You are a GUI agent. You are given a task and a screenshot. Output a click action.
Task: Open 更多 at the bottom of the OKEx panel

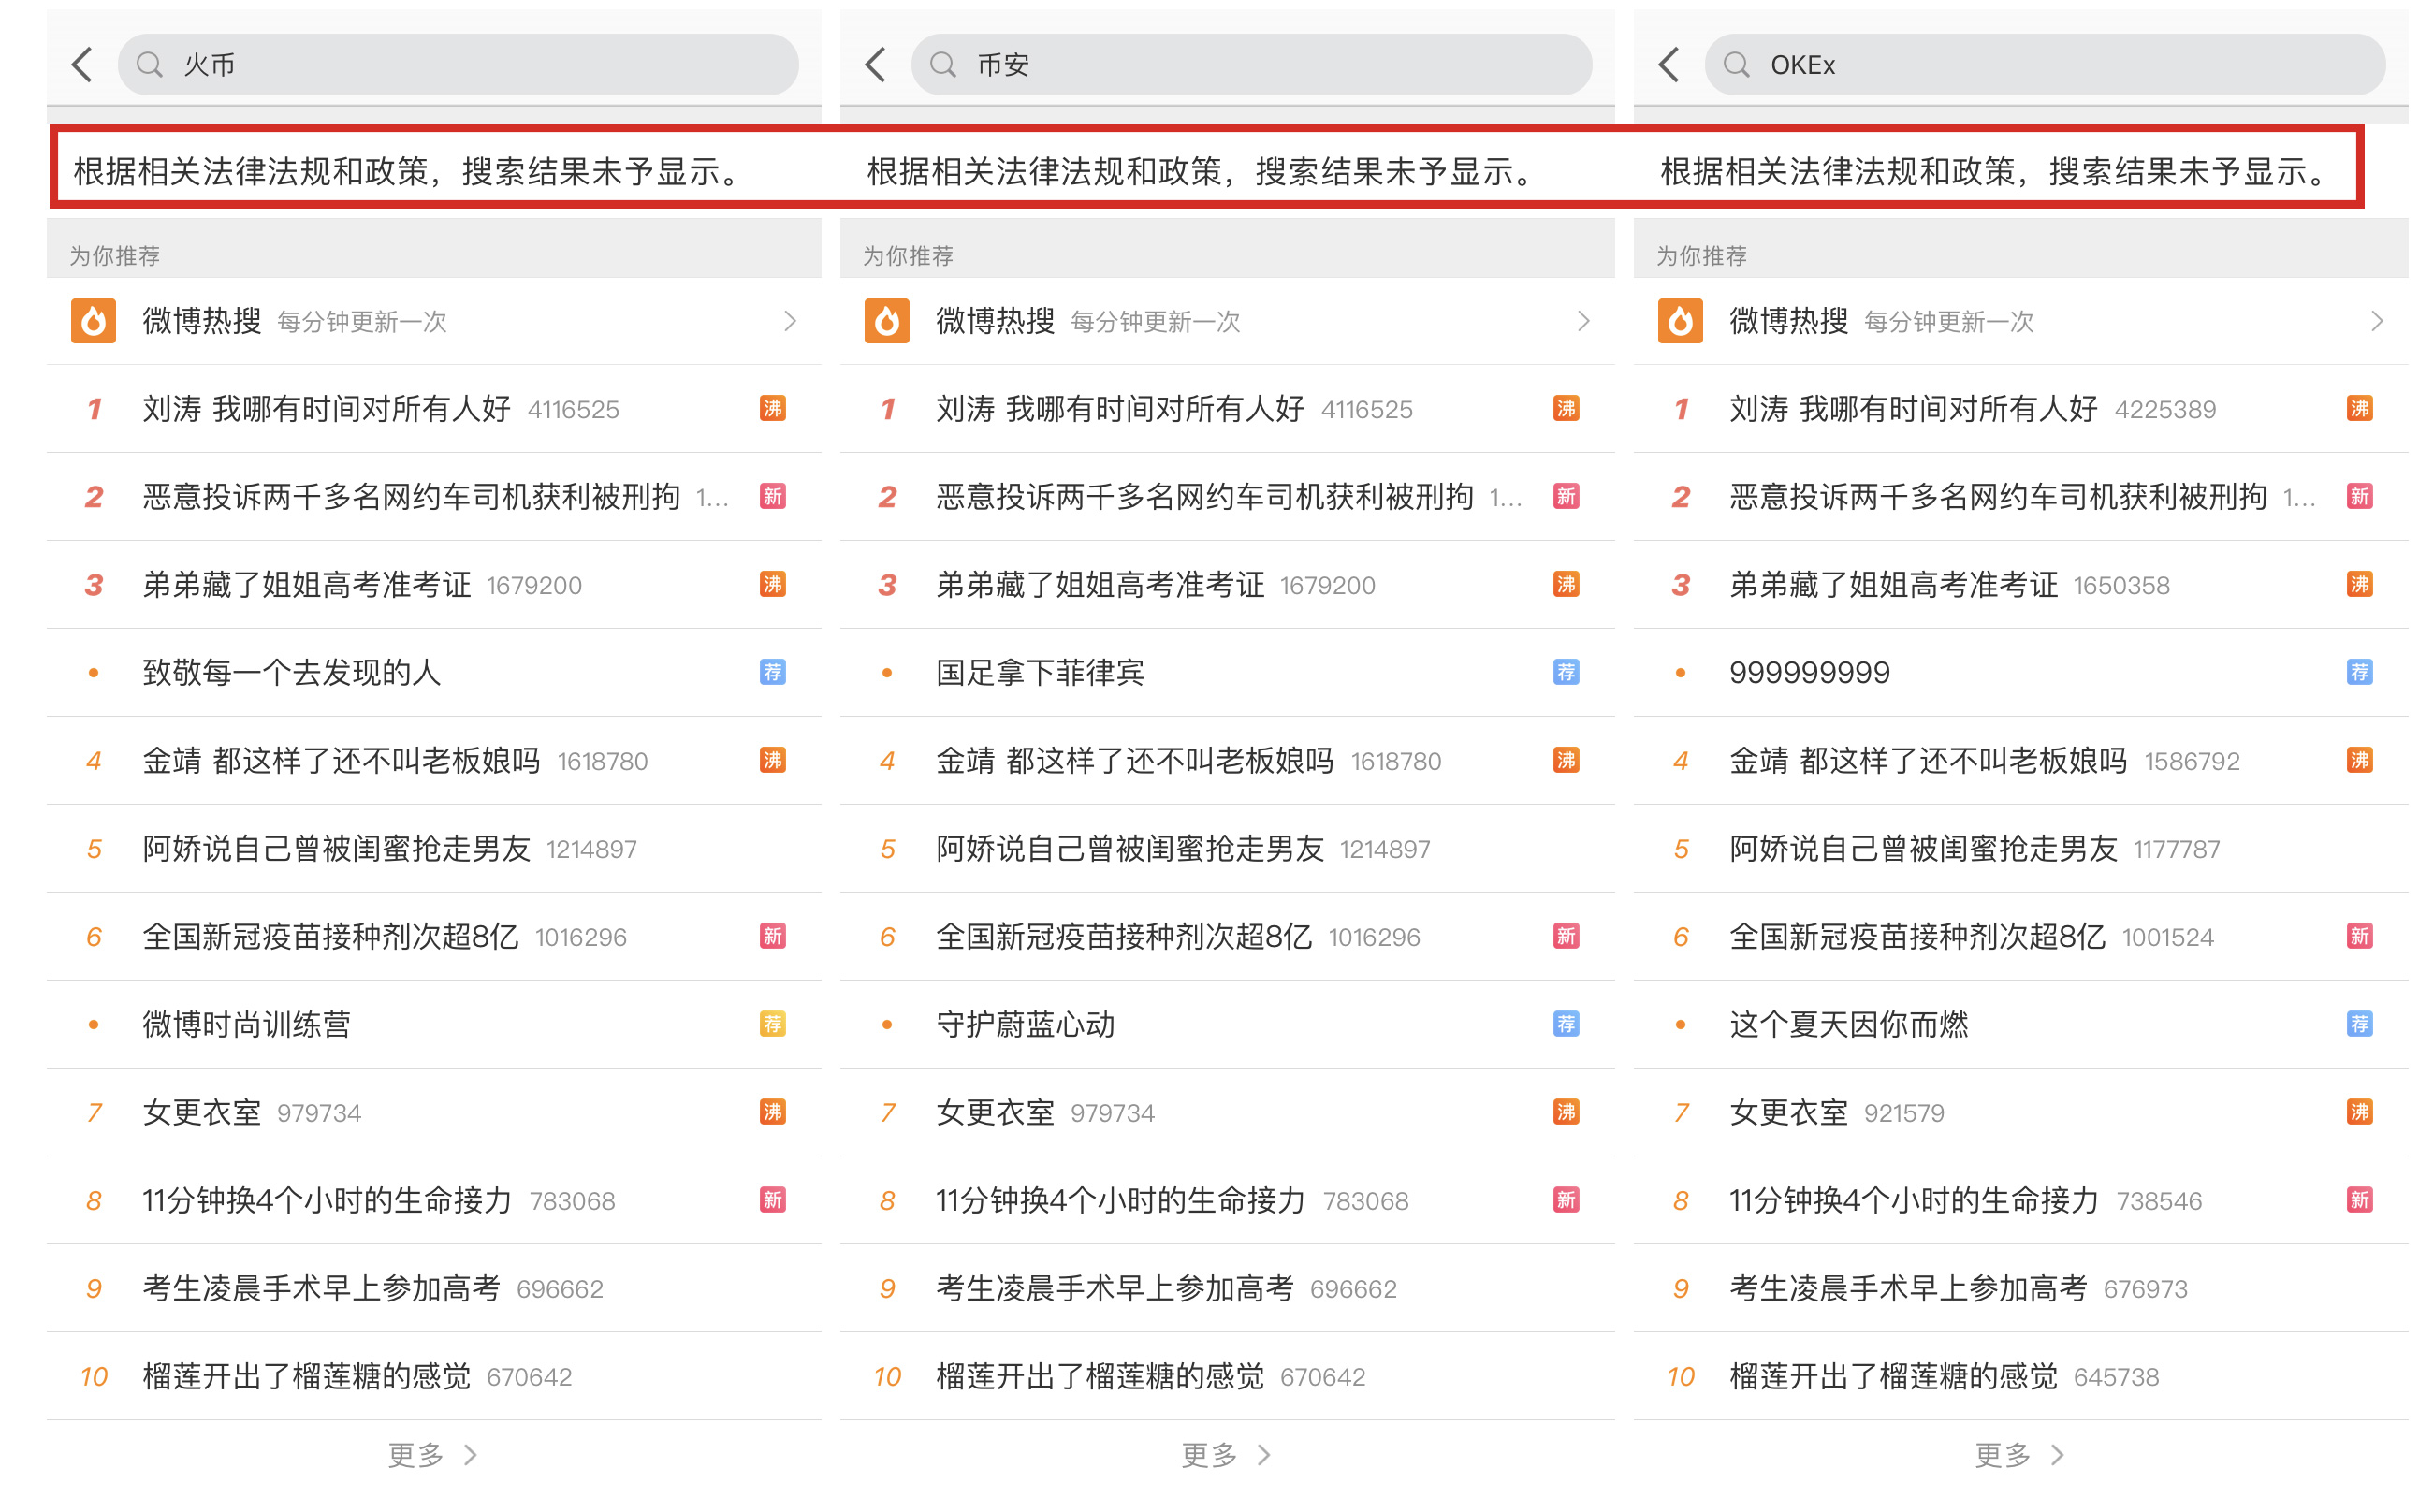point(2019,1454)
